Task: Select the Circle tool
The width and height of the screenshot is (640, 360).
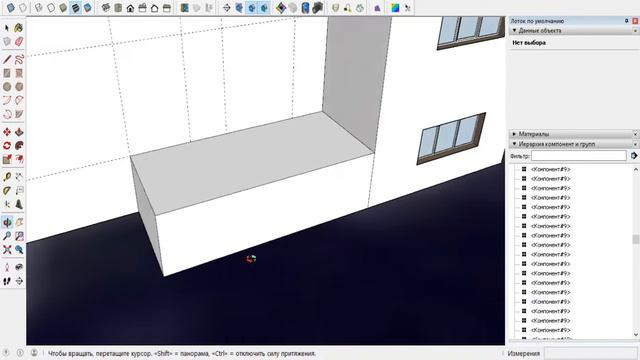Action: 7,87
